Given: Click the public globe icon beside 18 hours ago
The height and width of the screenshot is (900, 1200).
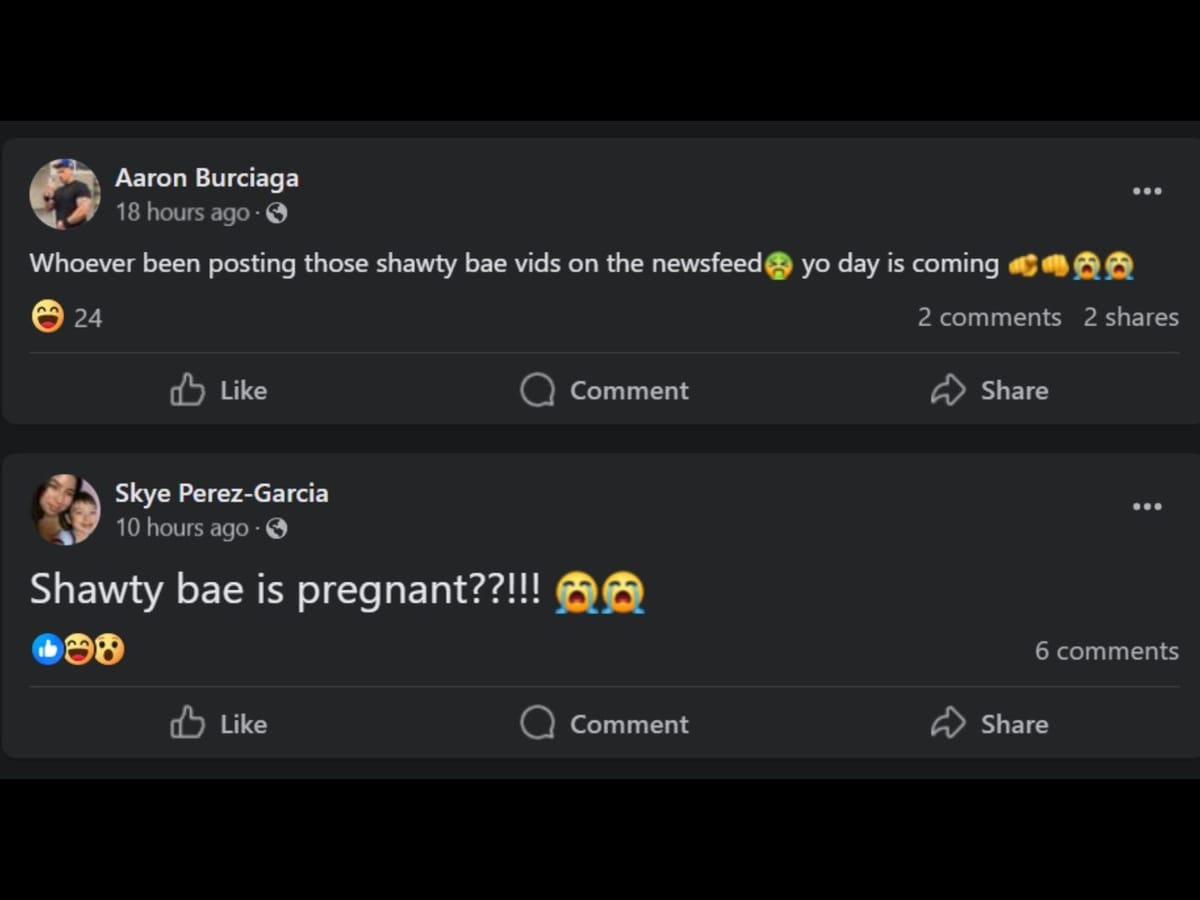Looking at the screenshot, I should 277,213.
